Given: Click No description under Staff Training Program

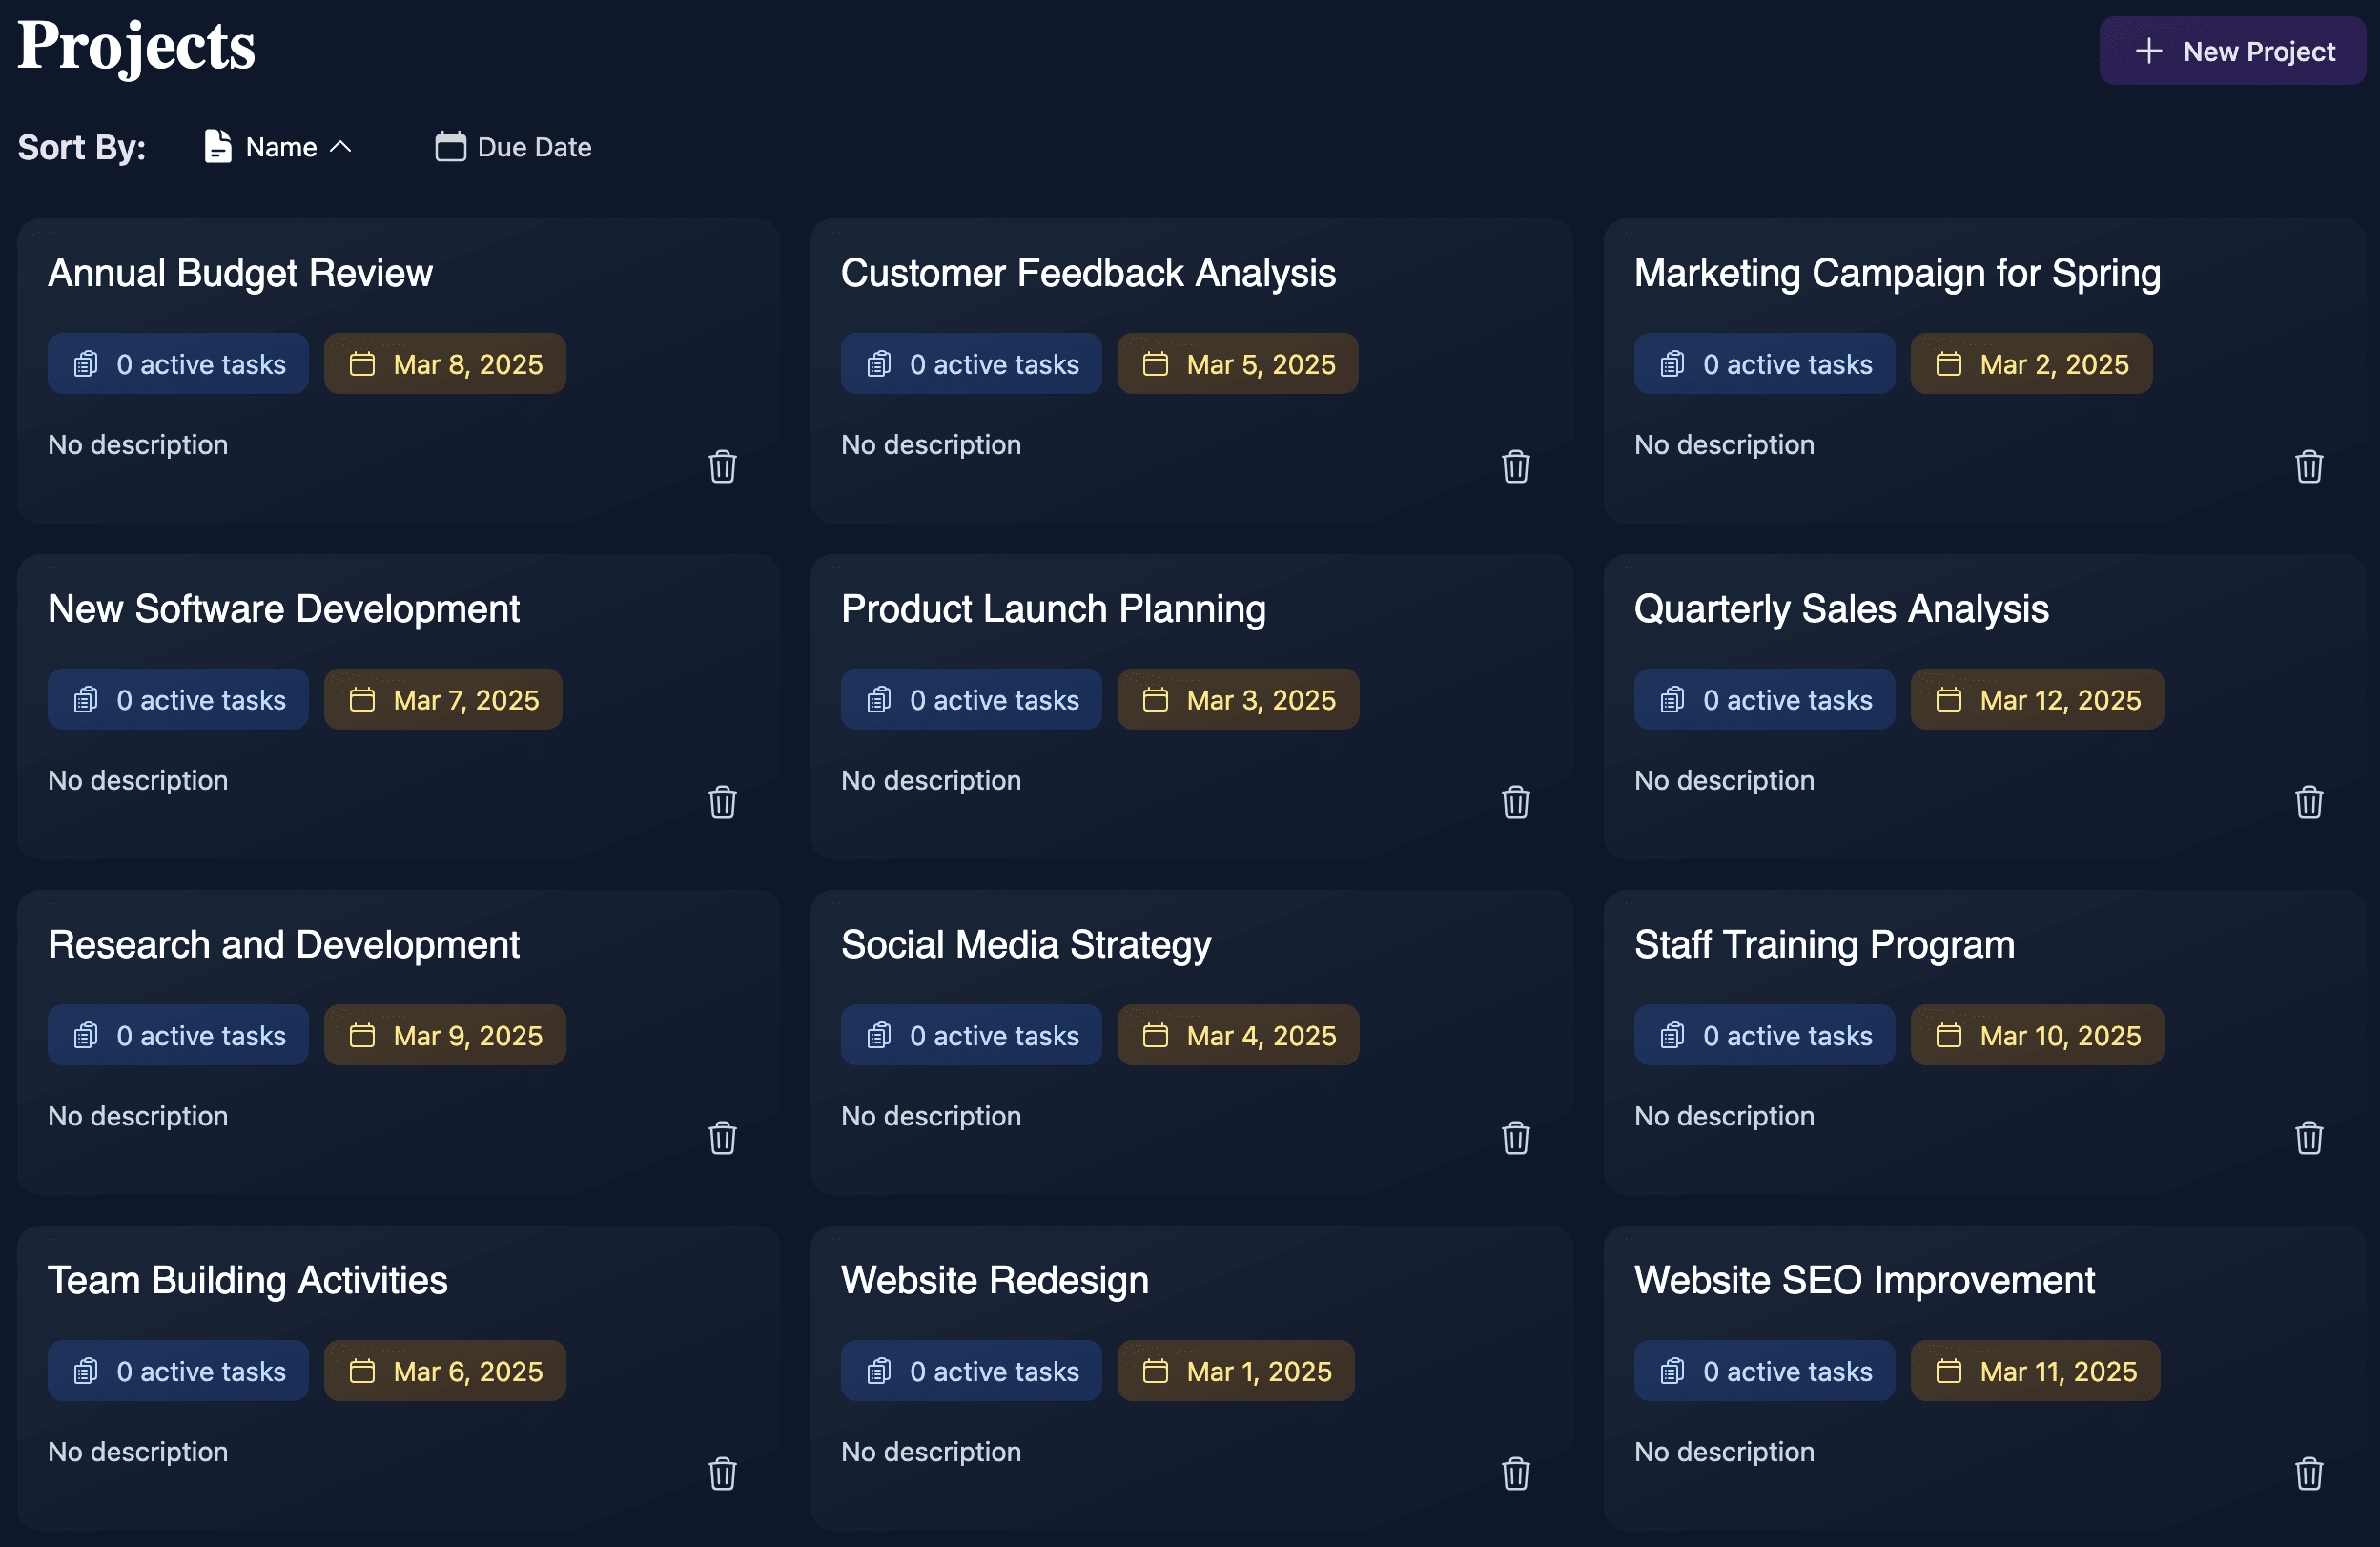Looking at the screenshot, I should click(x=1724, y=1117).
